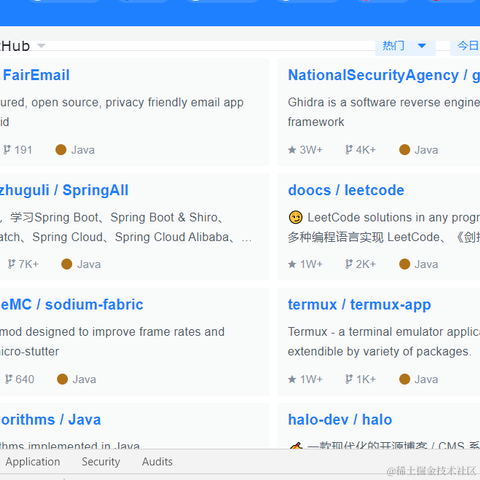The image size is (480, 480).
Task: Click the '640' fork count
Action: (x=25, y=379)
